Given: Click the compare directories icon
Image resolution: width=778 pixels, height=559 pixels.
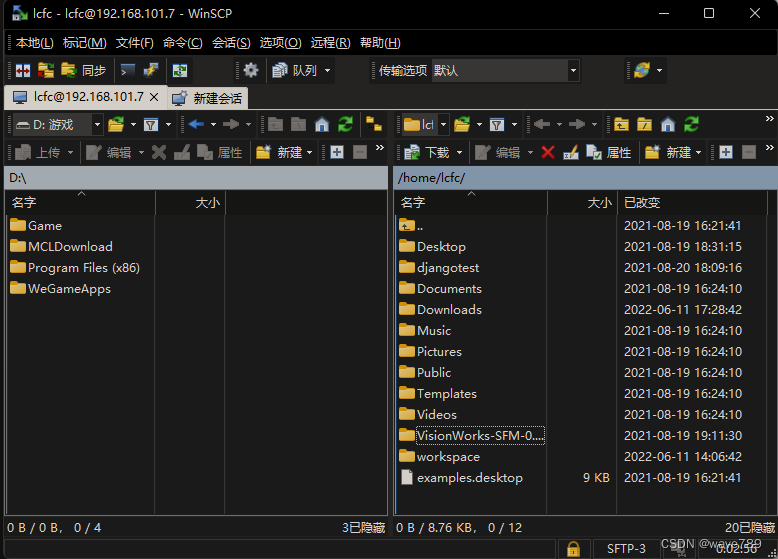Looking at the screenshot, I should [x=46, y=70].
